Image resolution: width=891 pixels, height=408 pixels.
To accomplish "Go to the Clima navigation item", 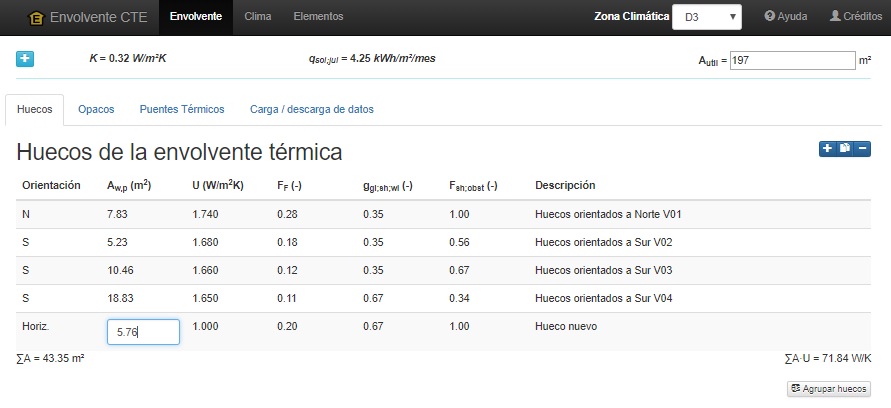I will click(257, 16).
